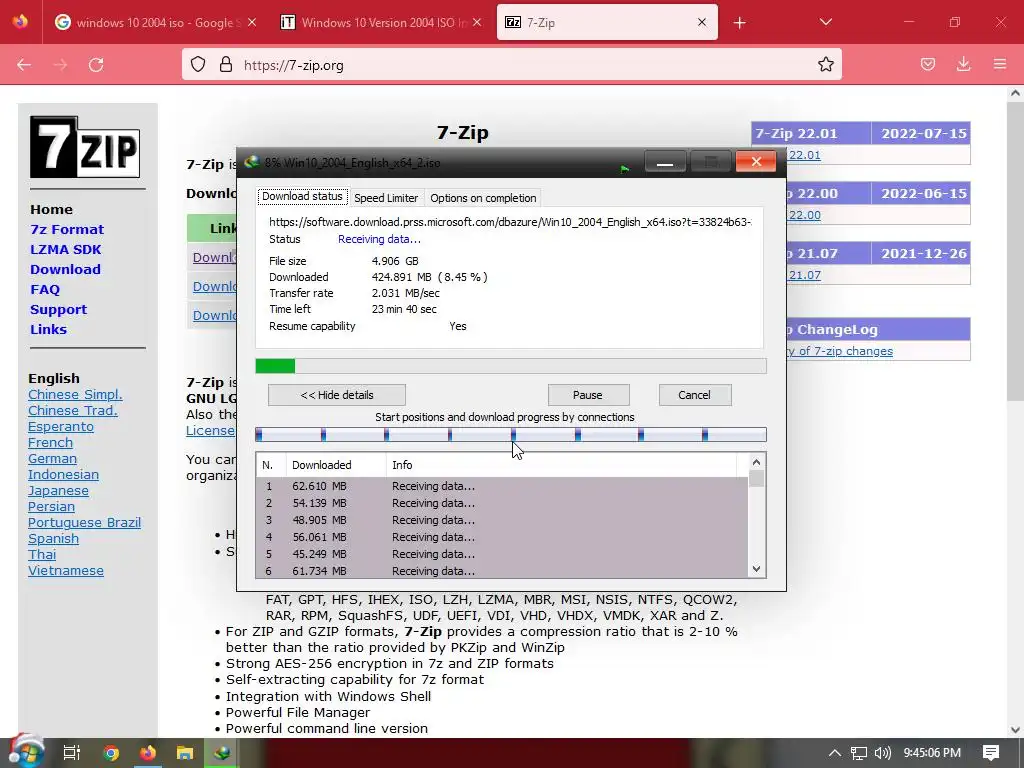Select connection row 6 with 61.734 MB

click(x=502, y=570)
